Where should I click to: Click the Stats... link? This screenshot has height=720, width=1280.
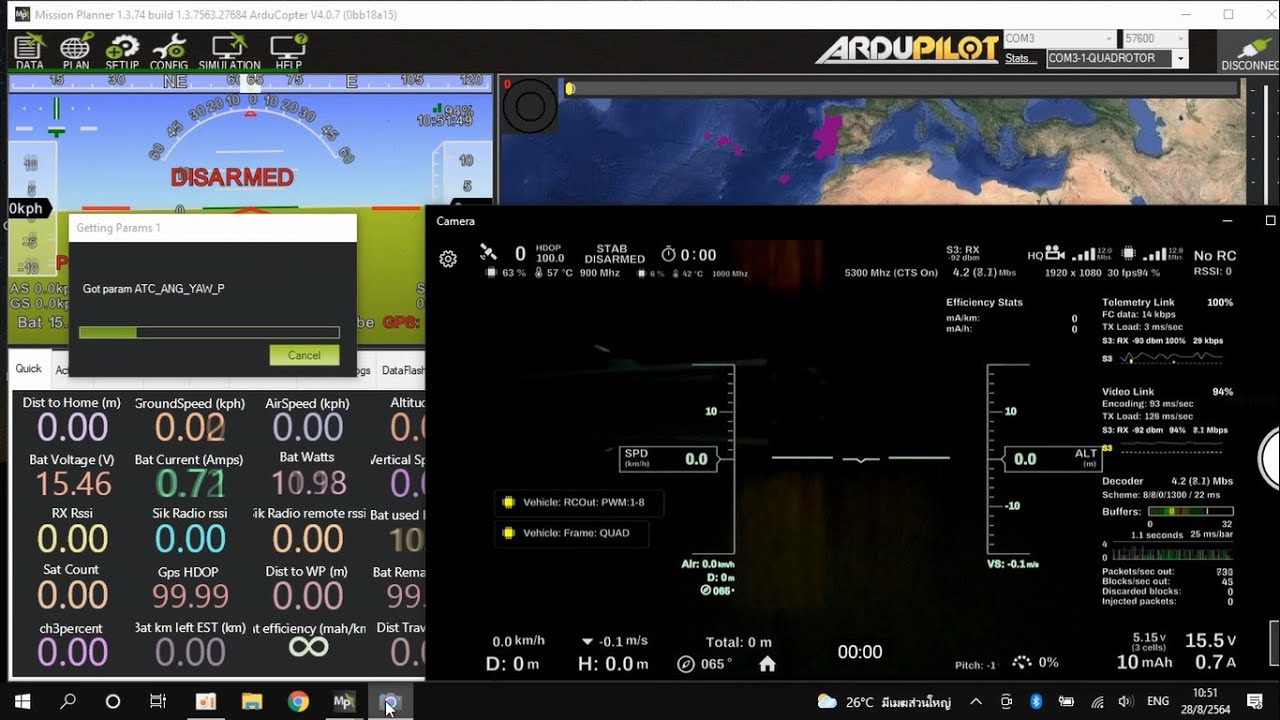[x=1021, y=59]
